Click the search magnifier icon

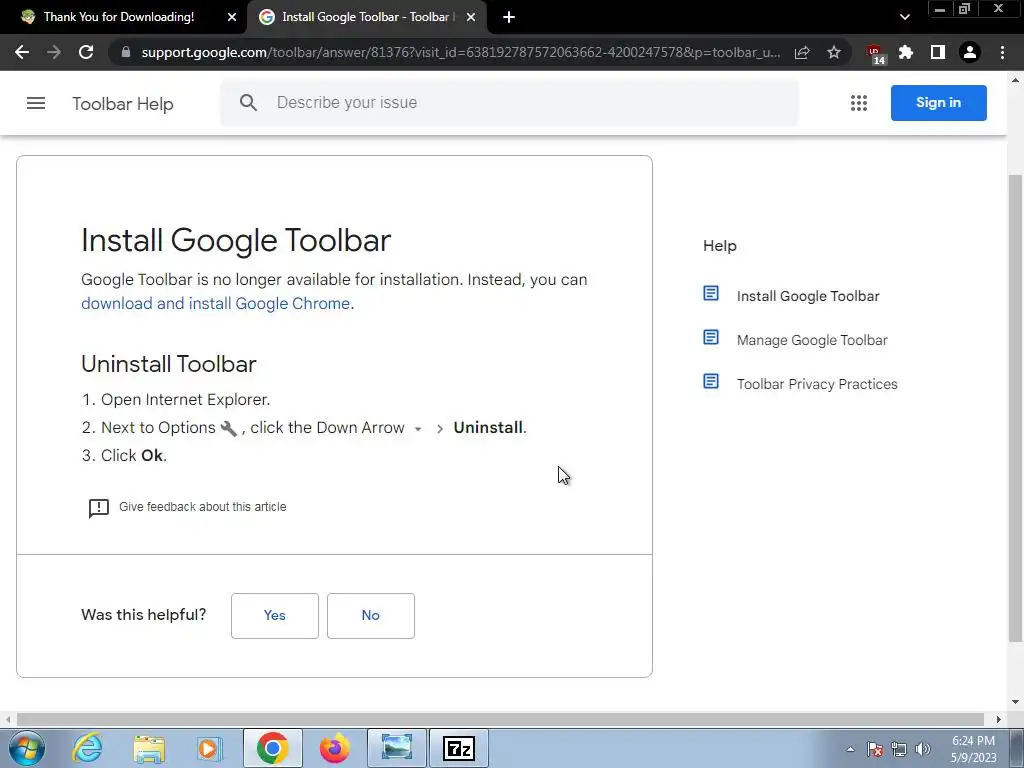point(248,103)
